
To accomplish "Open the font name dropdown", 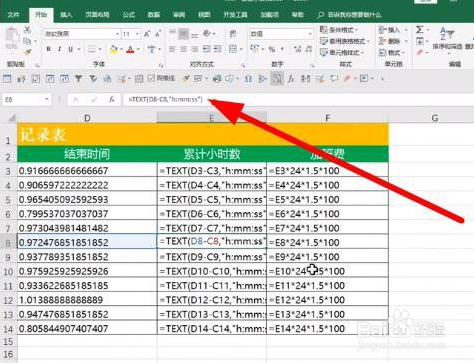I will pos(117,34).
